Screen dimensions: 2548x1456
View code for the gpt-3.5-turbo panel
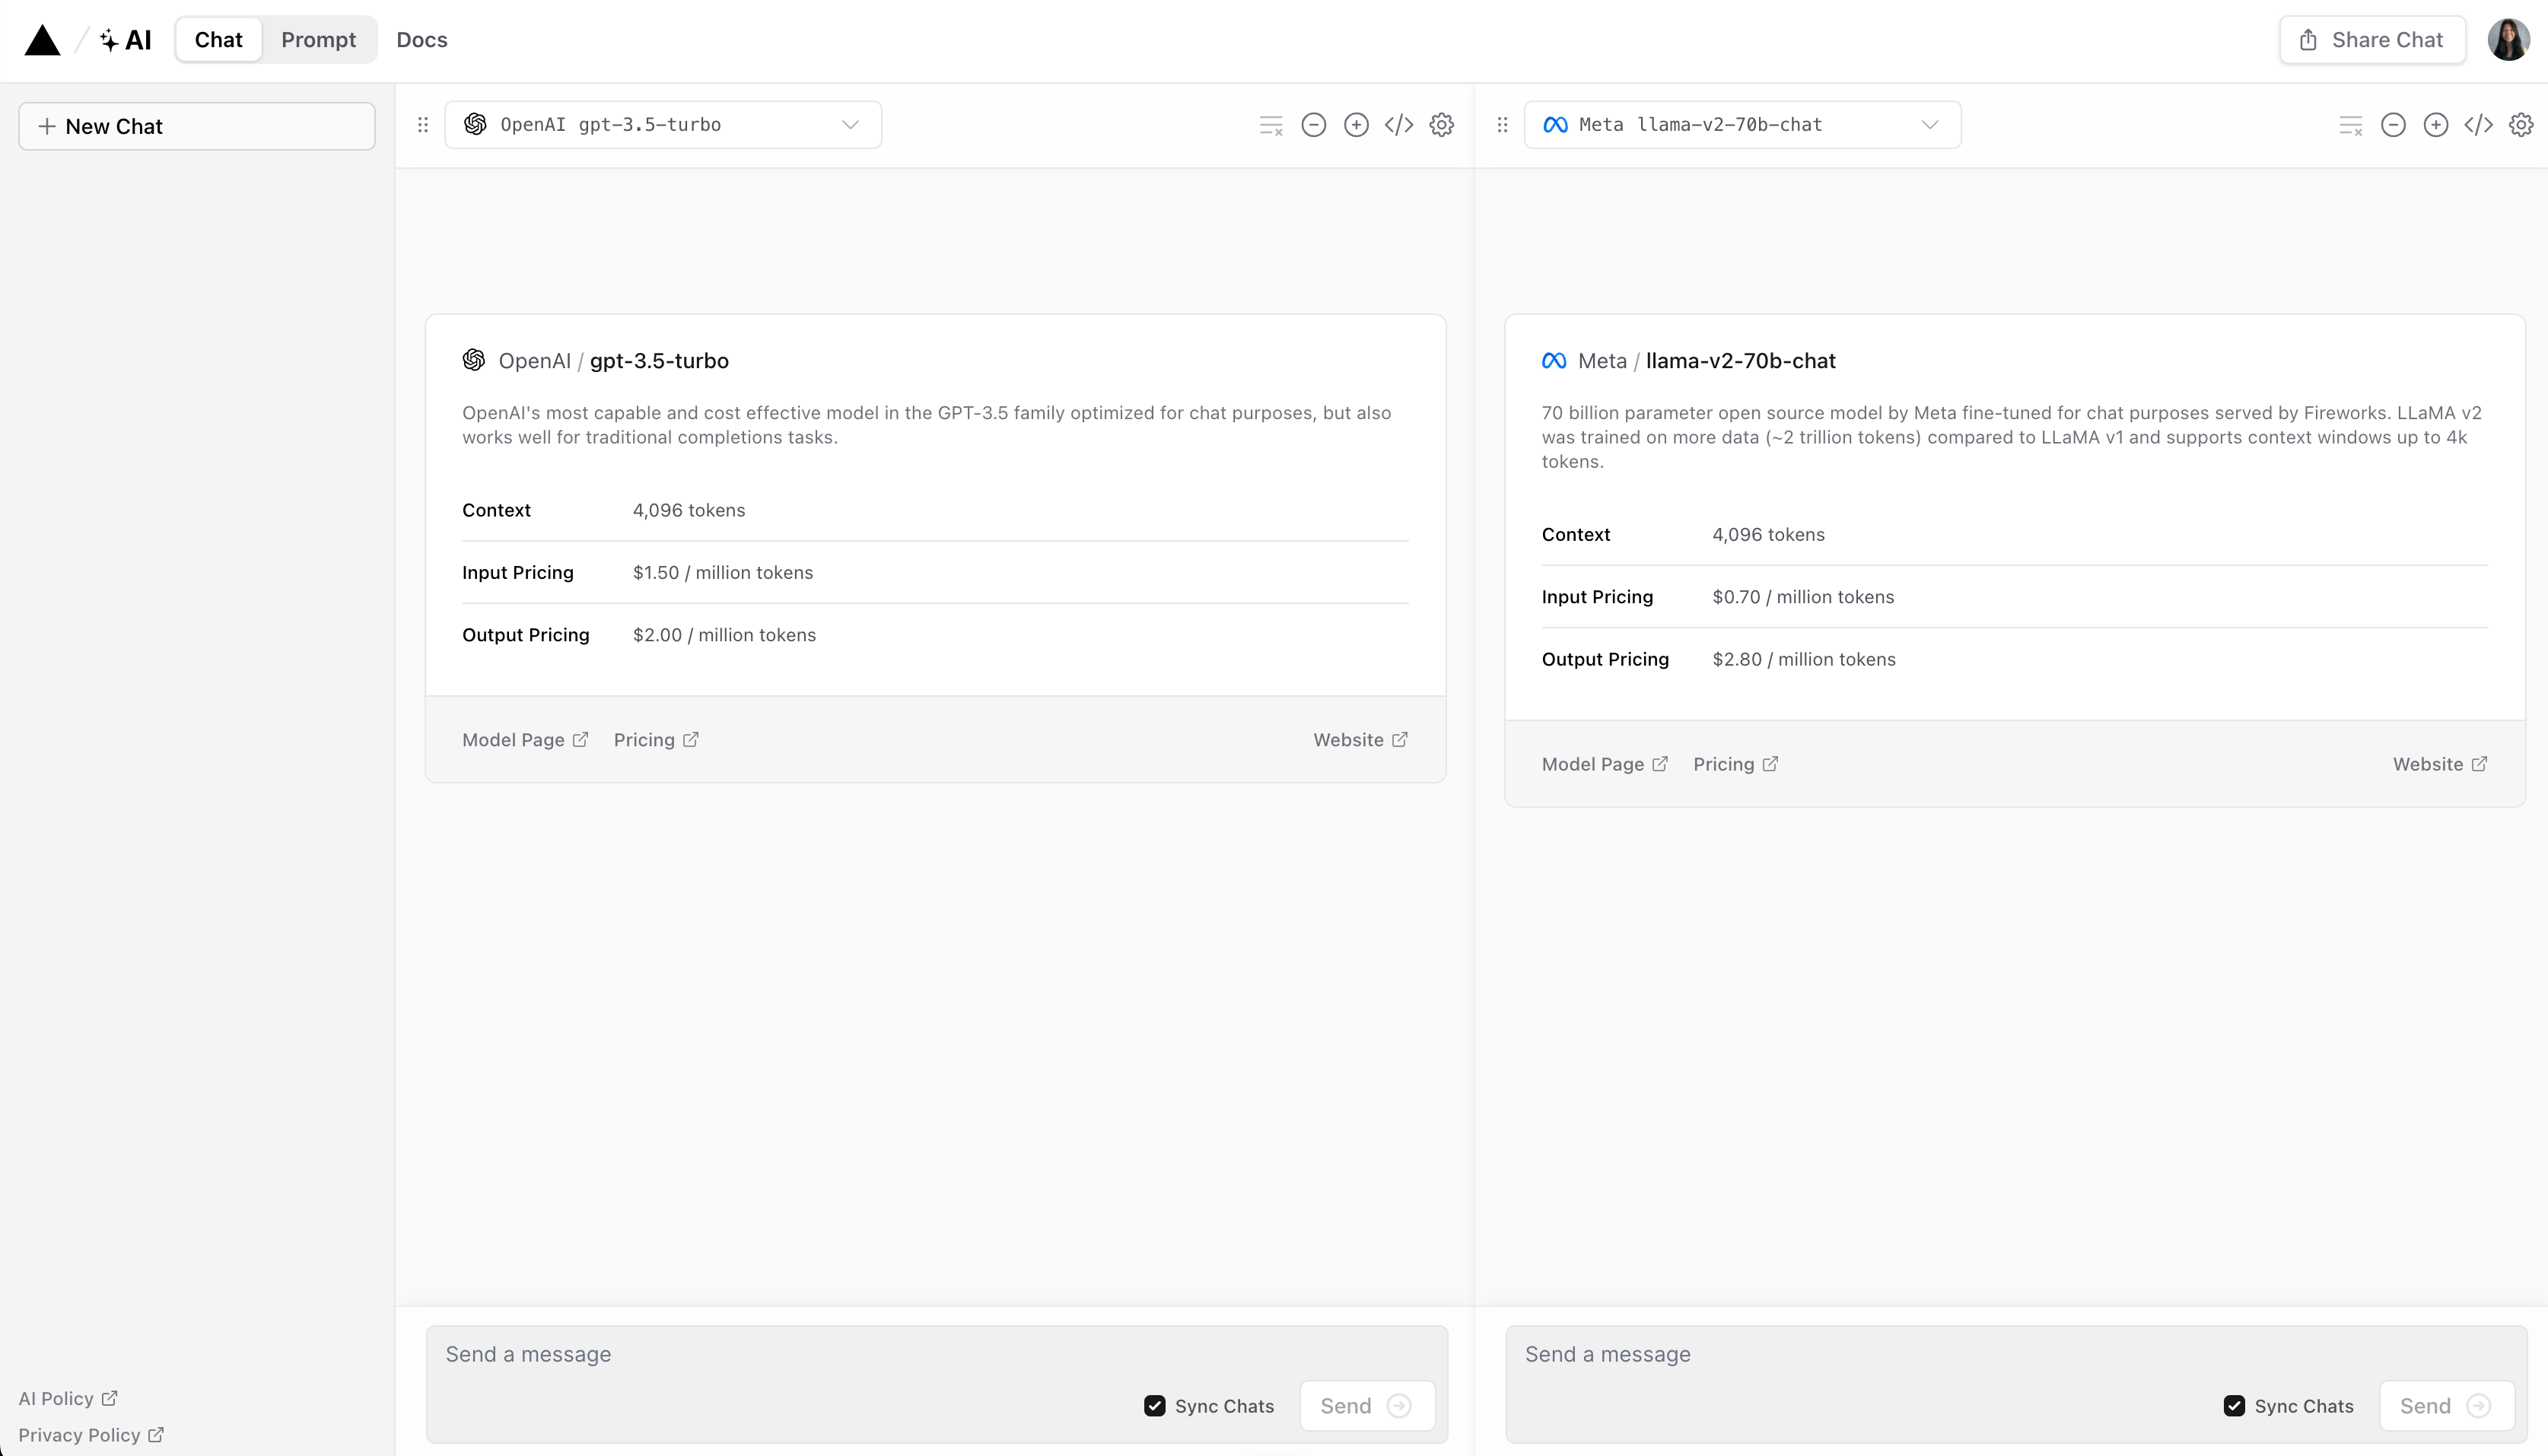click(x=1399, y=125)
